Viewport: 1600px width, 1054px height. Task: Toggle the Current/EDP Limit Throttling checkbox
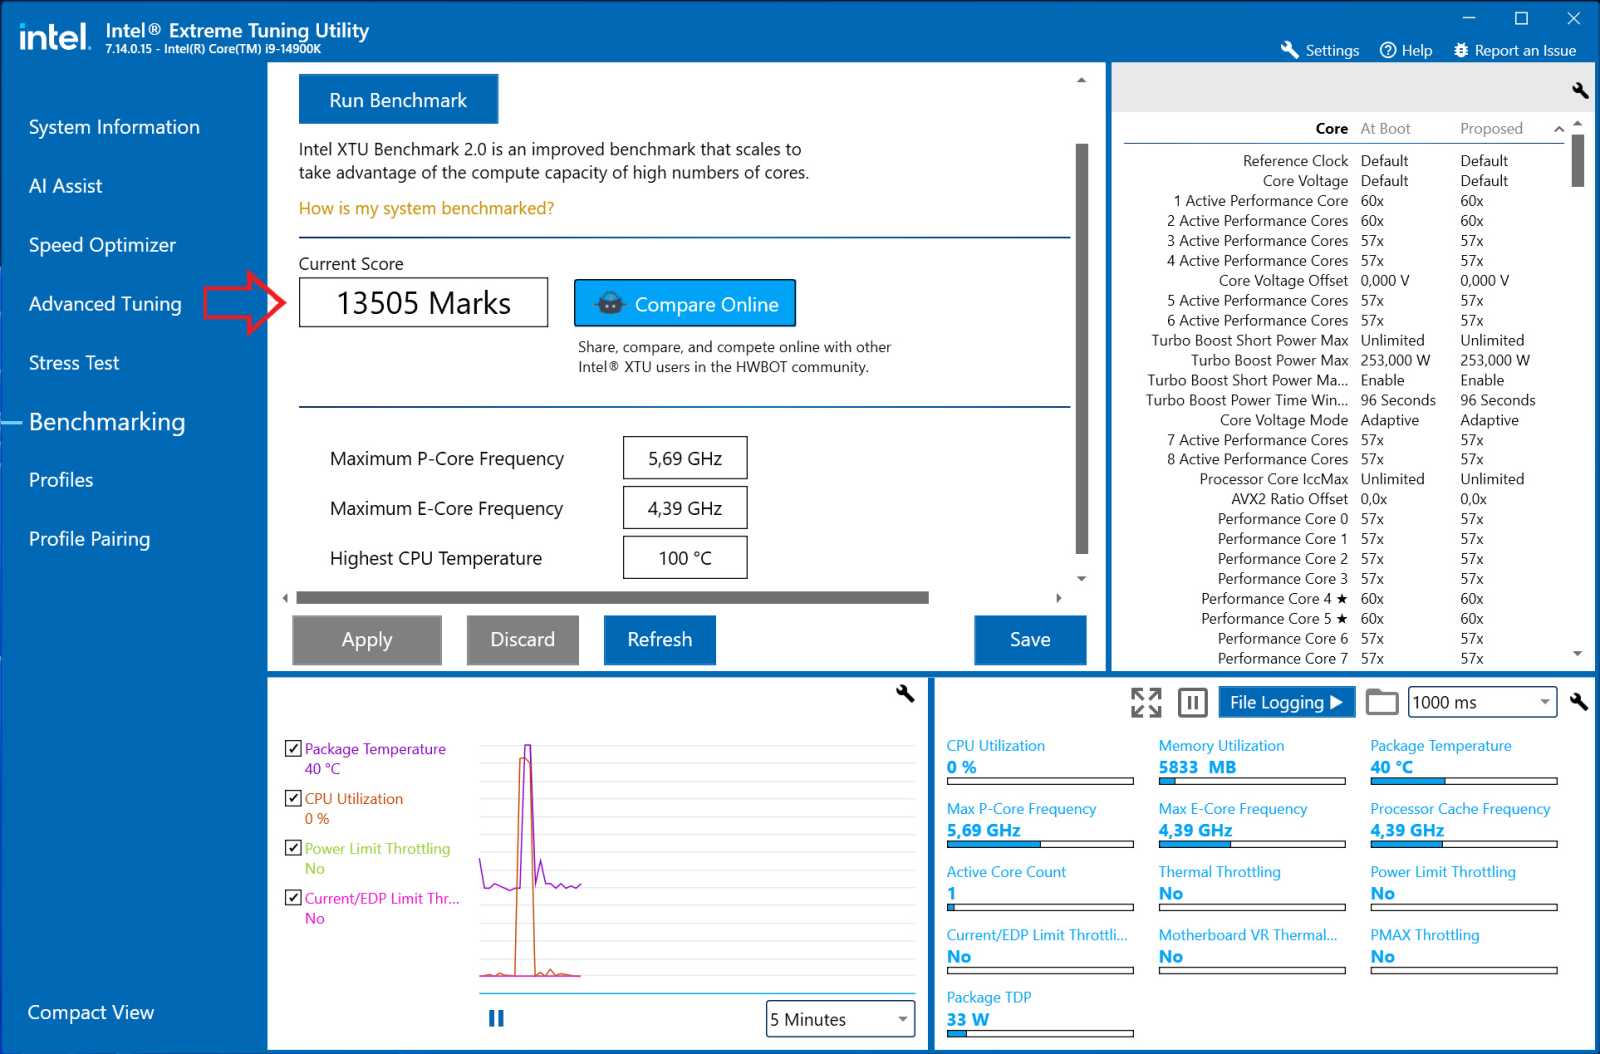tap(293, 898)
